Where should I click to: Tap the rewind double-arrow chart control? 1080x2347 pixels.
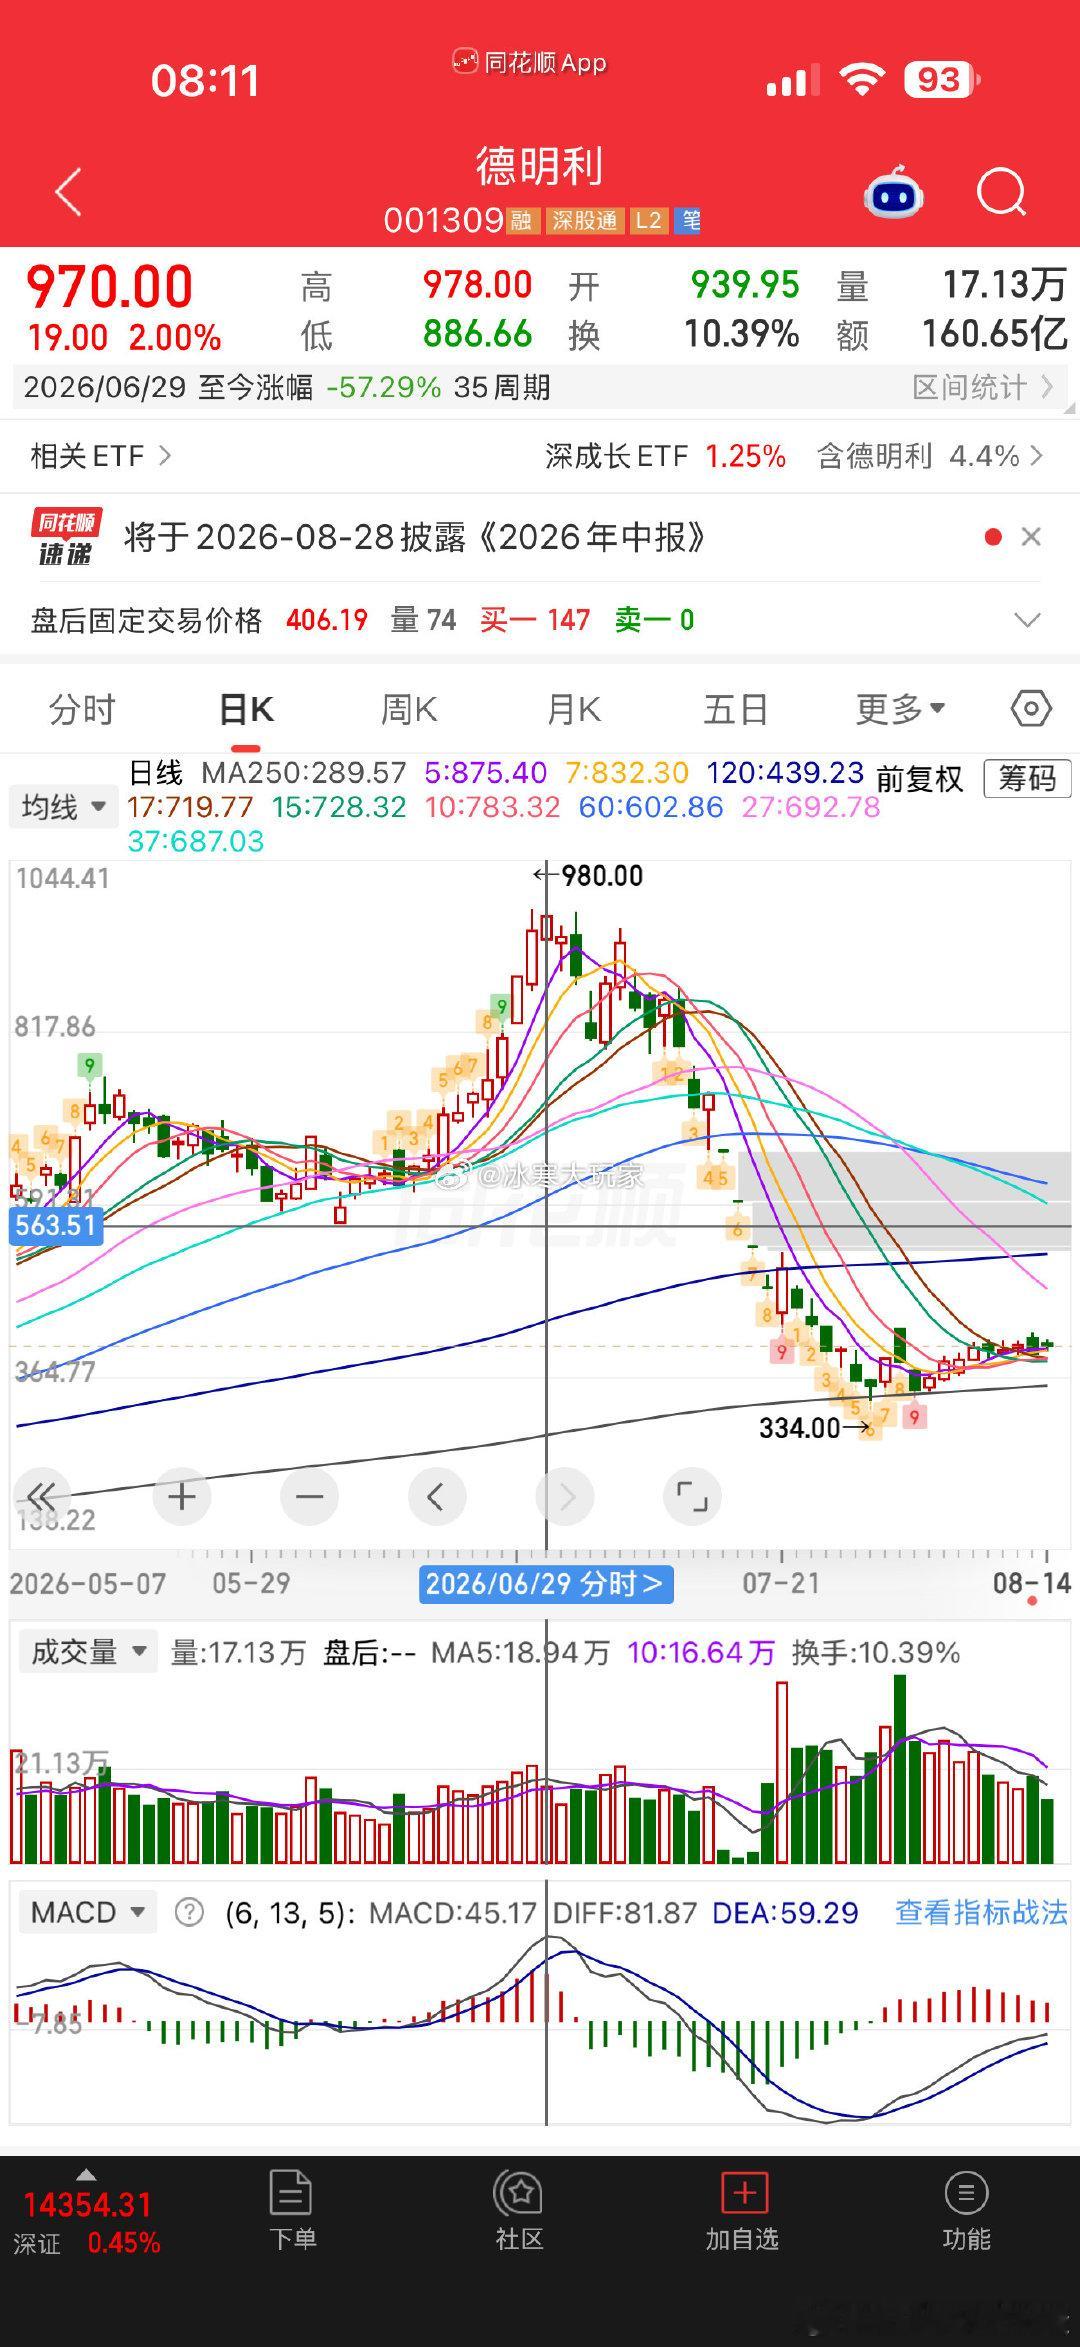42,1497
